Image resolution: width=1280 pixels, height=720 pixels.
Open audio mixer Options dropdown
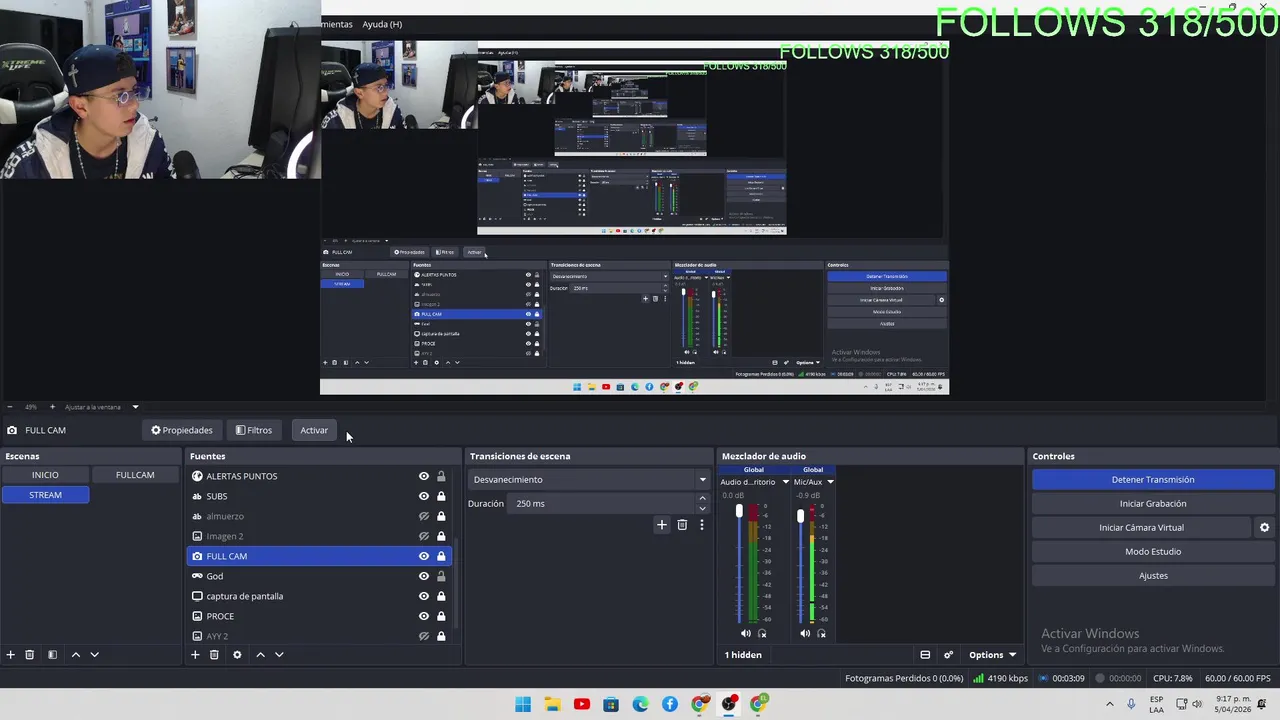[992, 655]
